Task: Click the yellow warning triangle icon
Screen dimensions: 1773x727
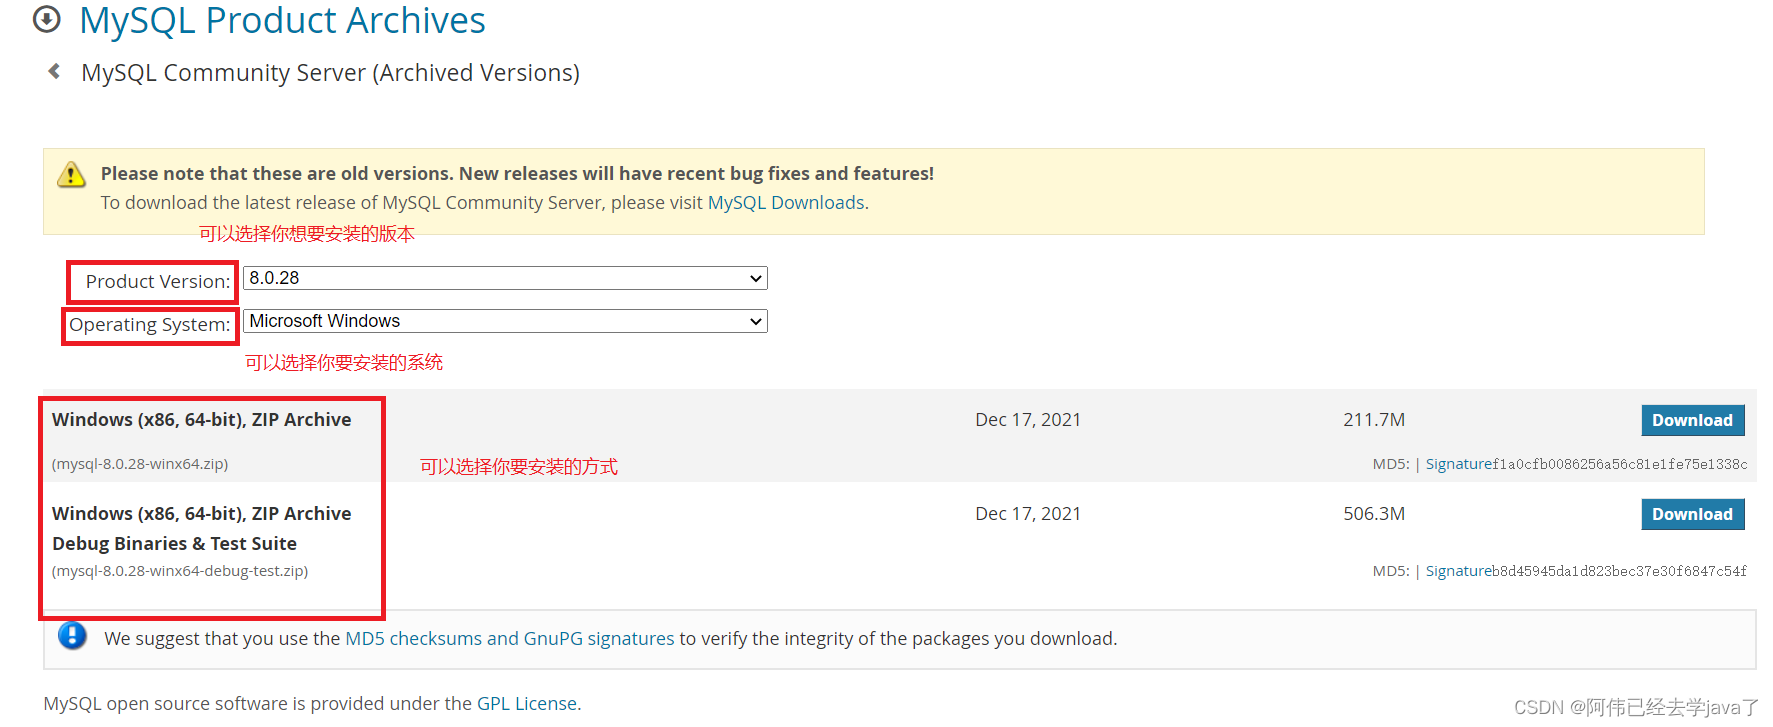Action: tap(71, 175)
